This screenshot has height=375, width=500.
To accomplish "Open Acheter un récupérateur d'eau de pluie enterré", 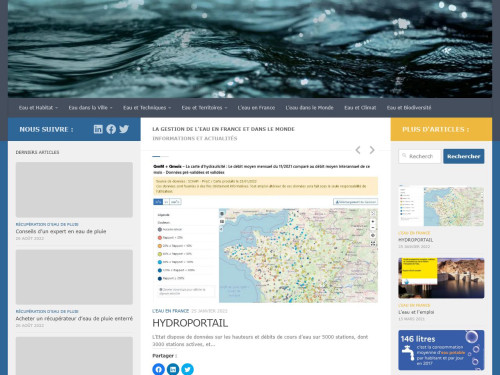I will click(74, 319).
